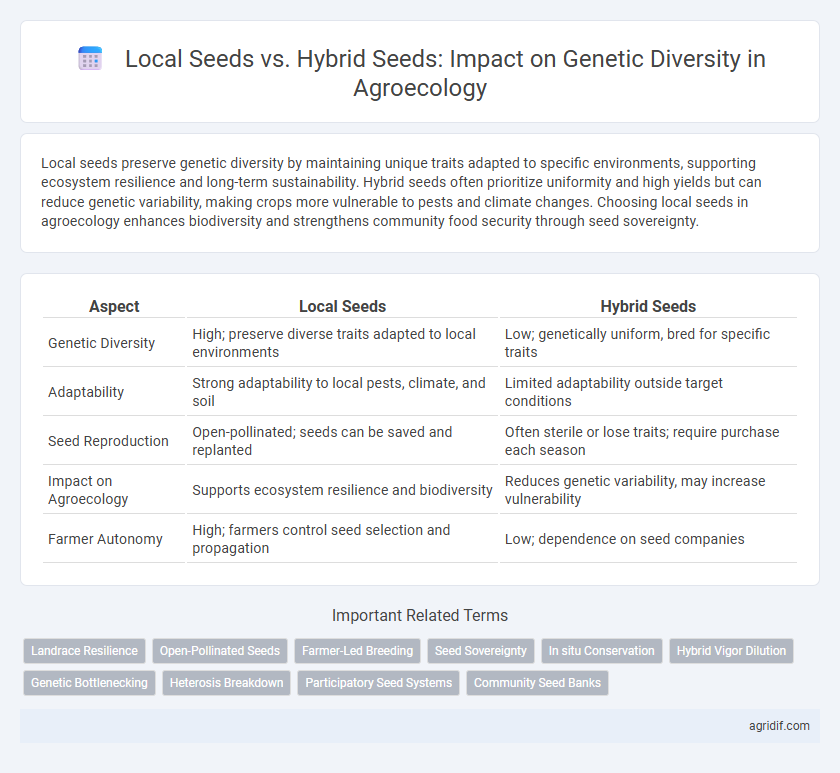
Task: Open the Open-Pollinated Seeds tag
Action: click(x=220, y=650)
